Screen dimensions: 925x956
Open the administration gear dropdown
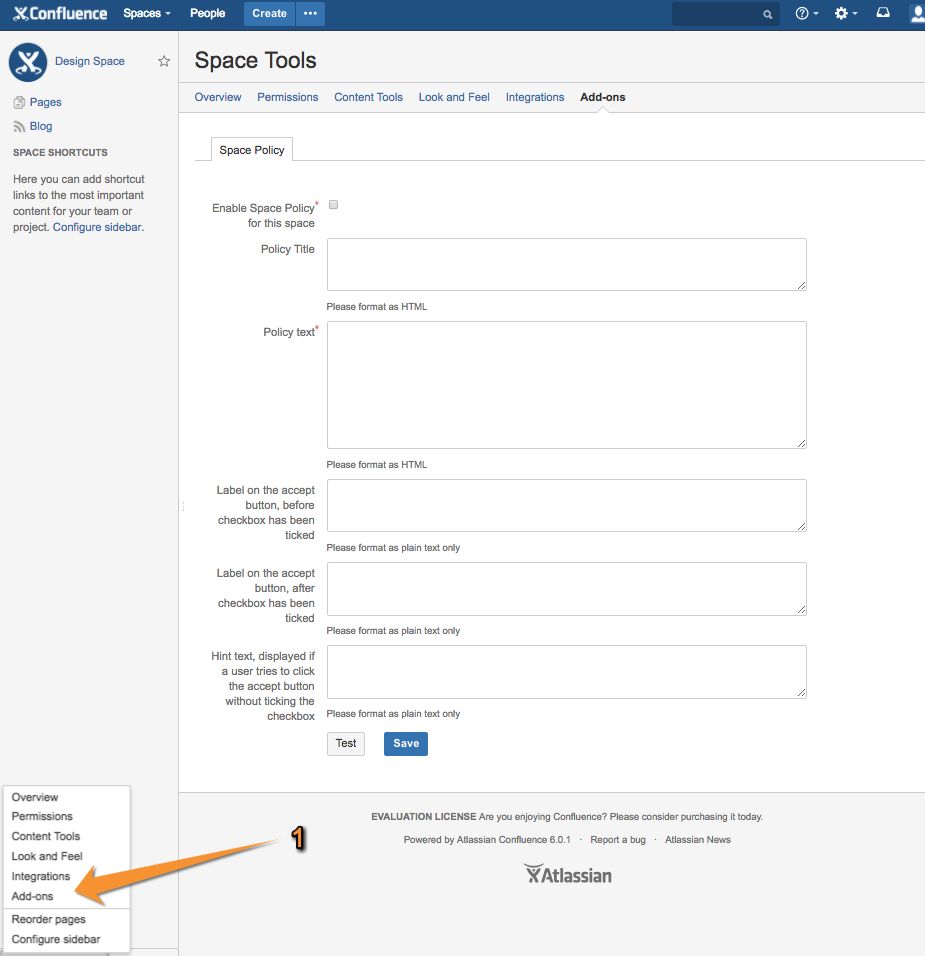tap(845, 14)
